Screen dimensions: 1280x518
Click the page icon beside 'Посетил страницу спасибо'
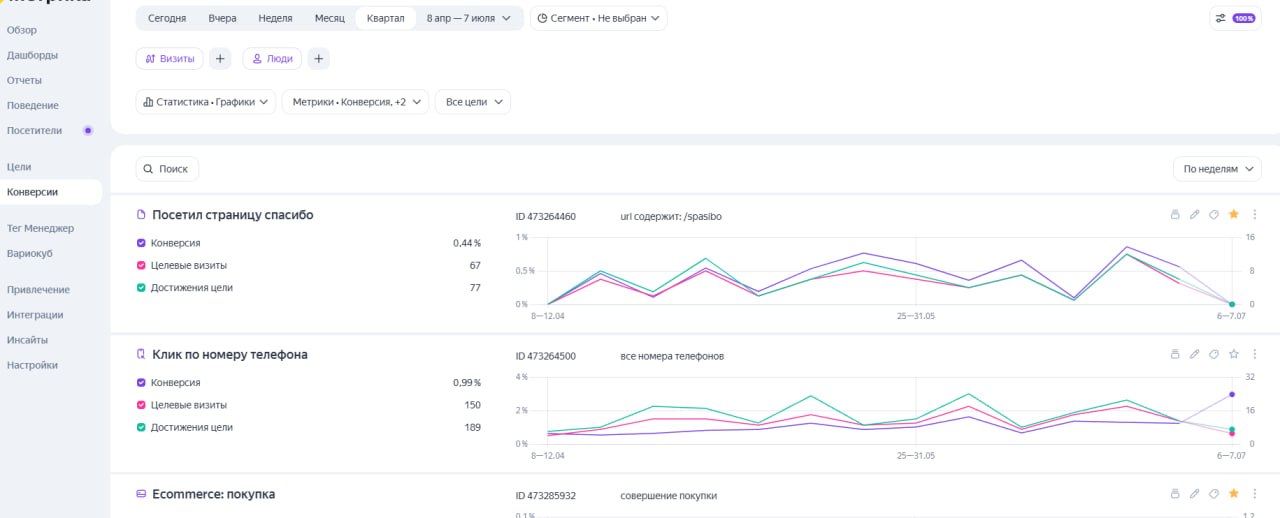[141, 215]
